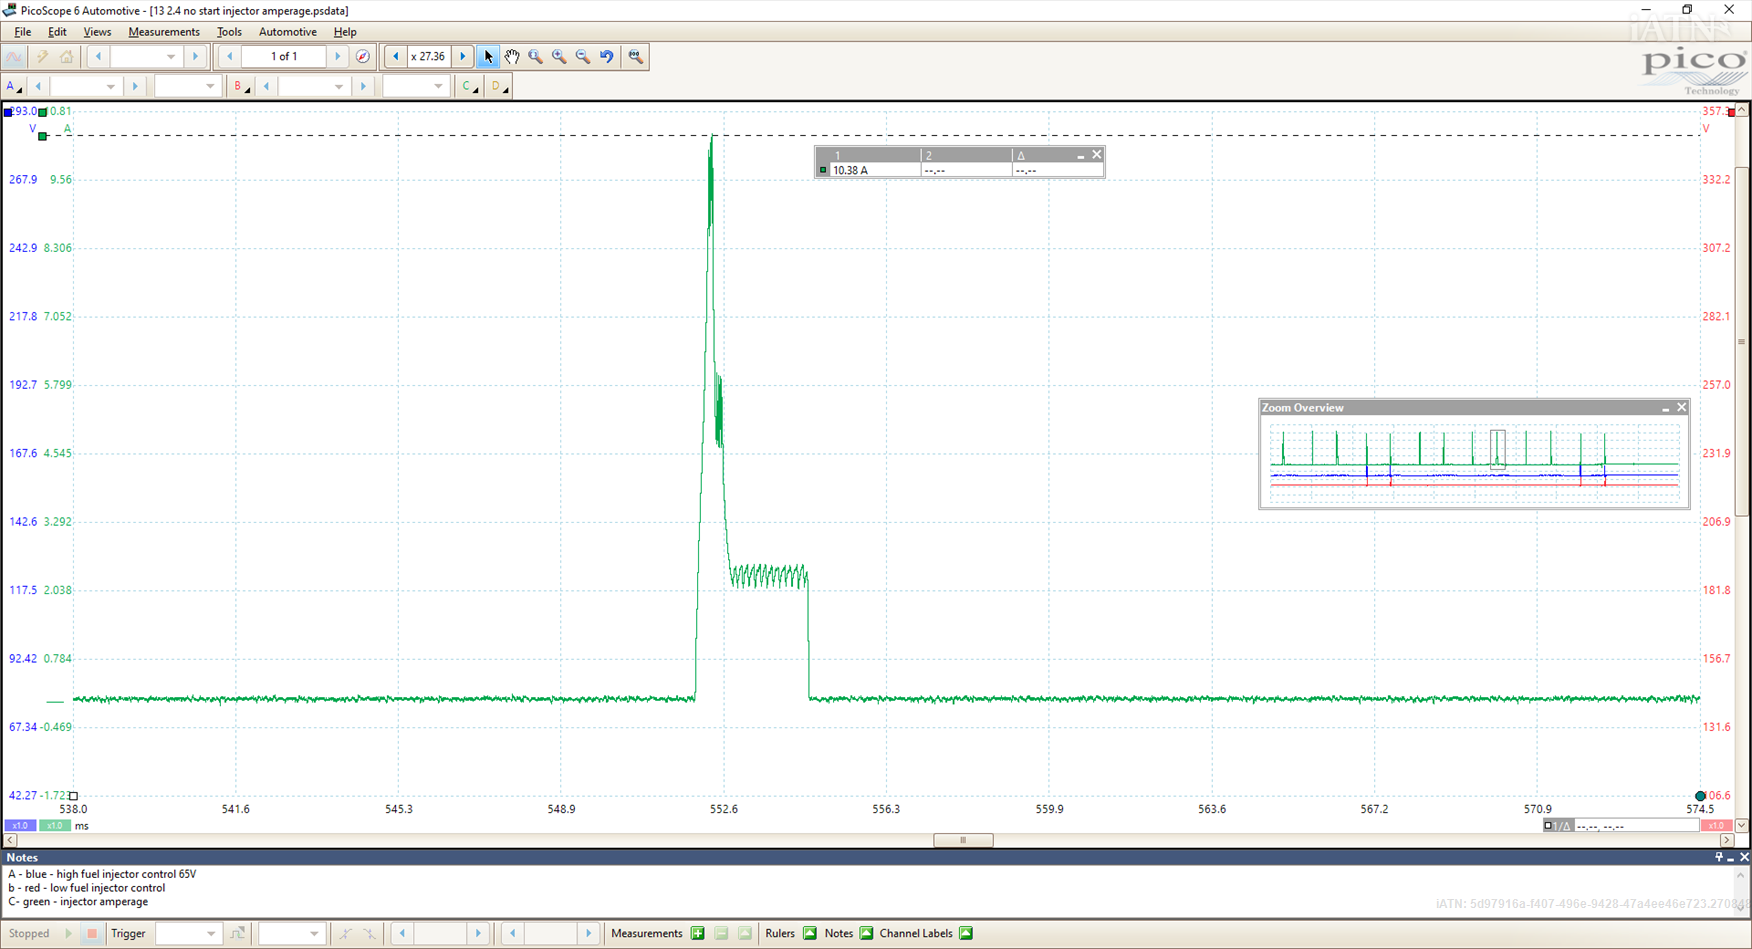Click the zoom-out magnifier tool
1752x949 pixels.
click(x=583, y=57)
